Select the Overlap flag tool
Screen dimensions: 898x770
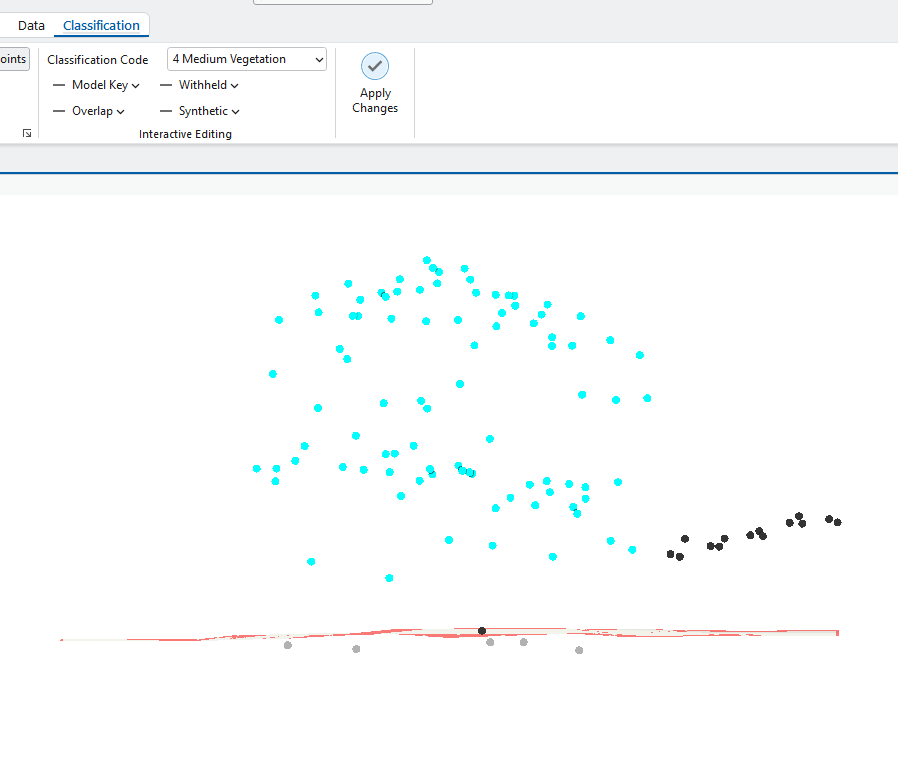[x=92, y=111]
